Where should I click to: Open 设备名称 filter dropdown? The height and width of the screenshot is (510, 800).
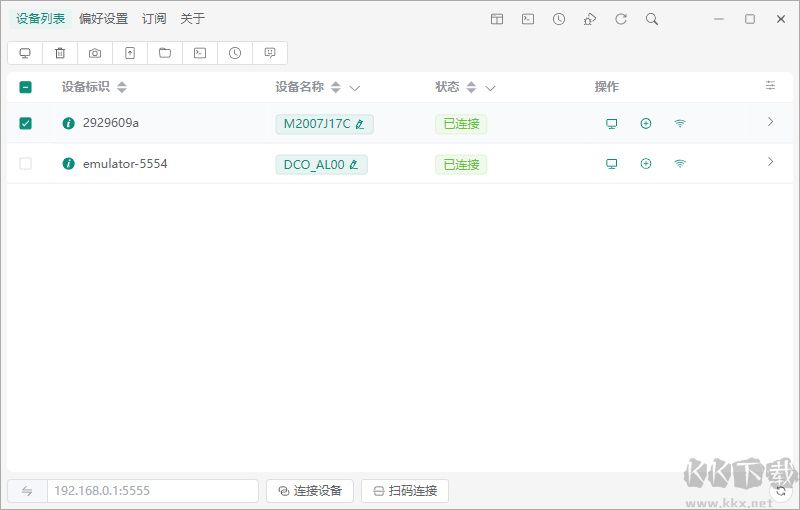click(x=355, y=88)
